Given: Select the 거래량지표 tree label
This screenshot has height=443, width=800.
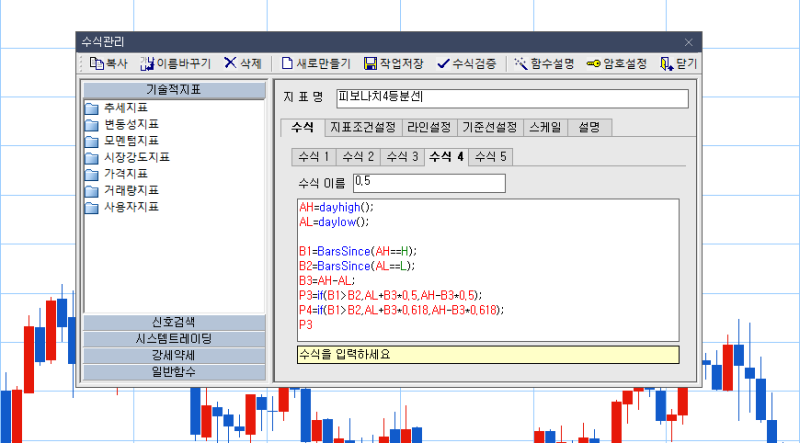Looking at the screenshot, I should click(131, 190).
